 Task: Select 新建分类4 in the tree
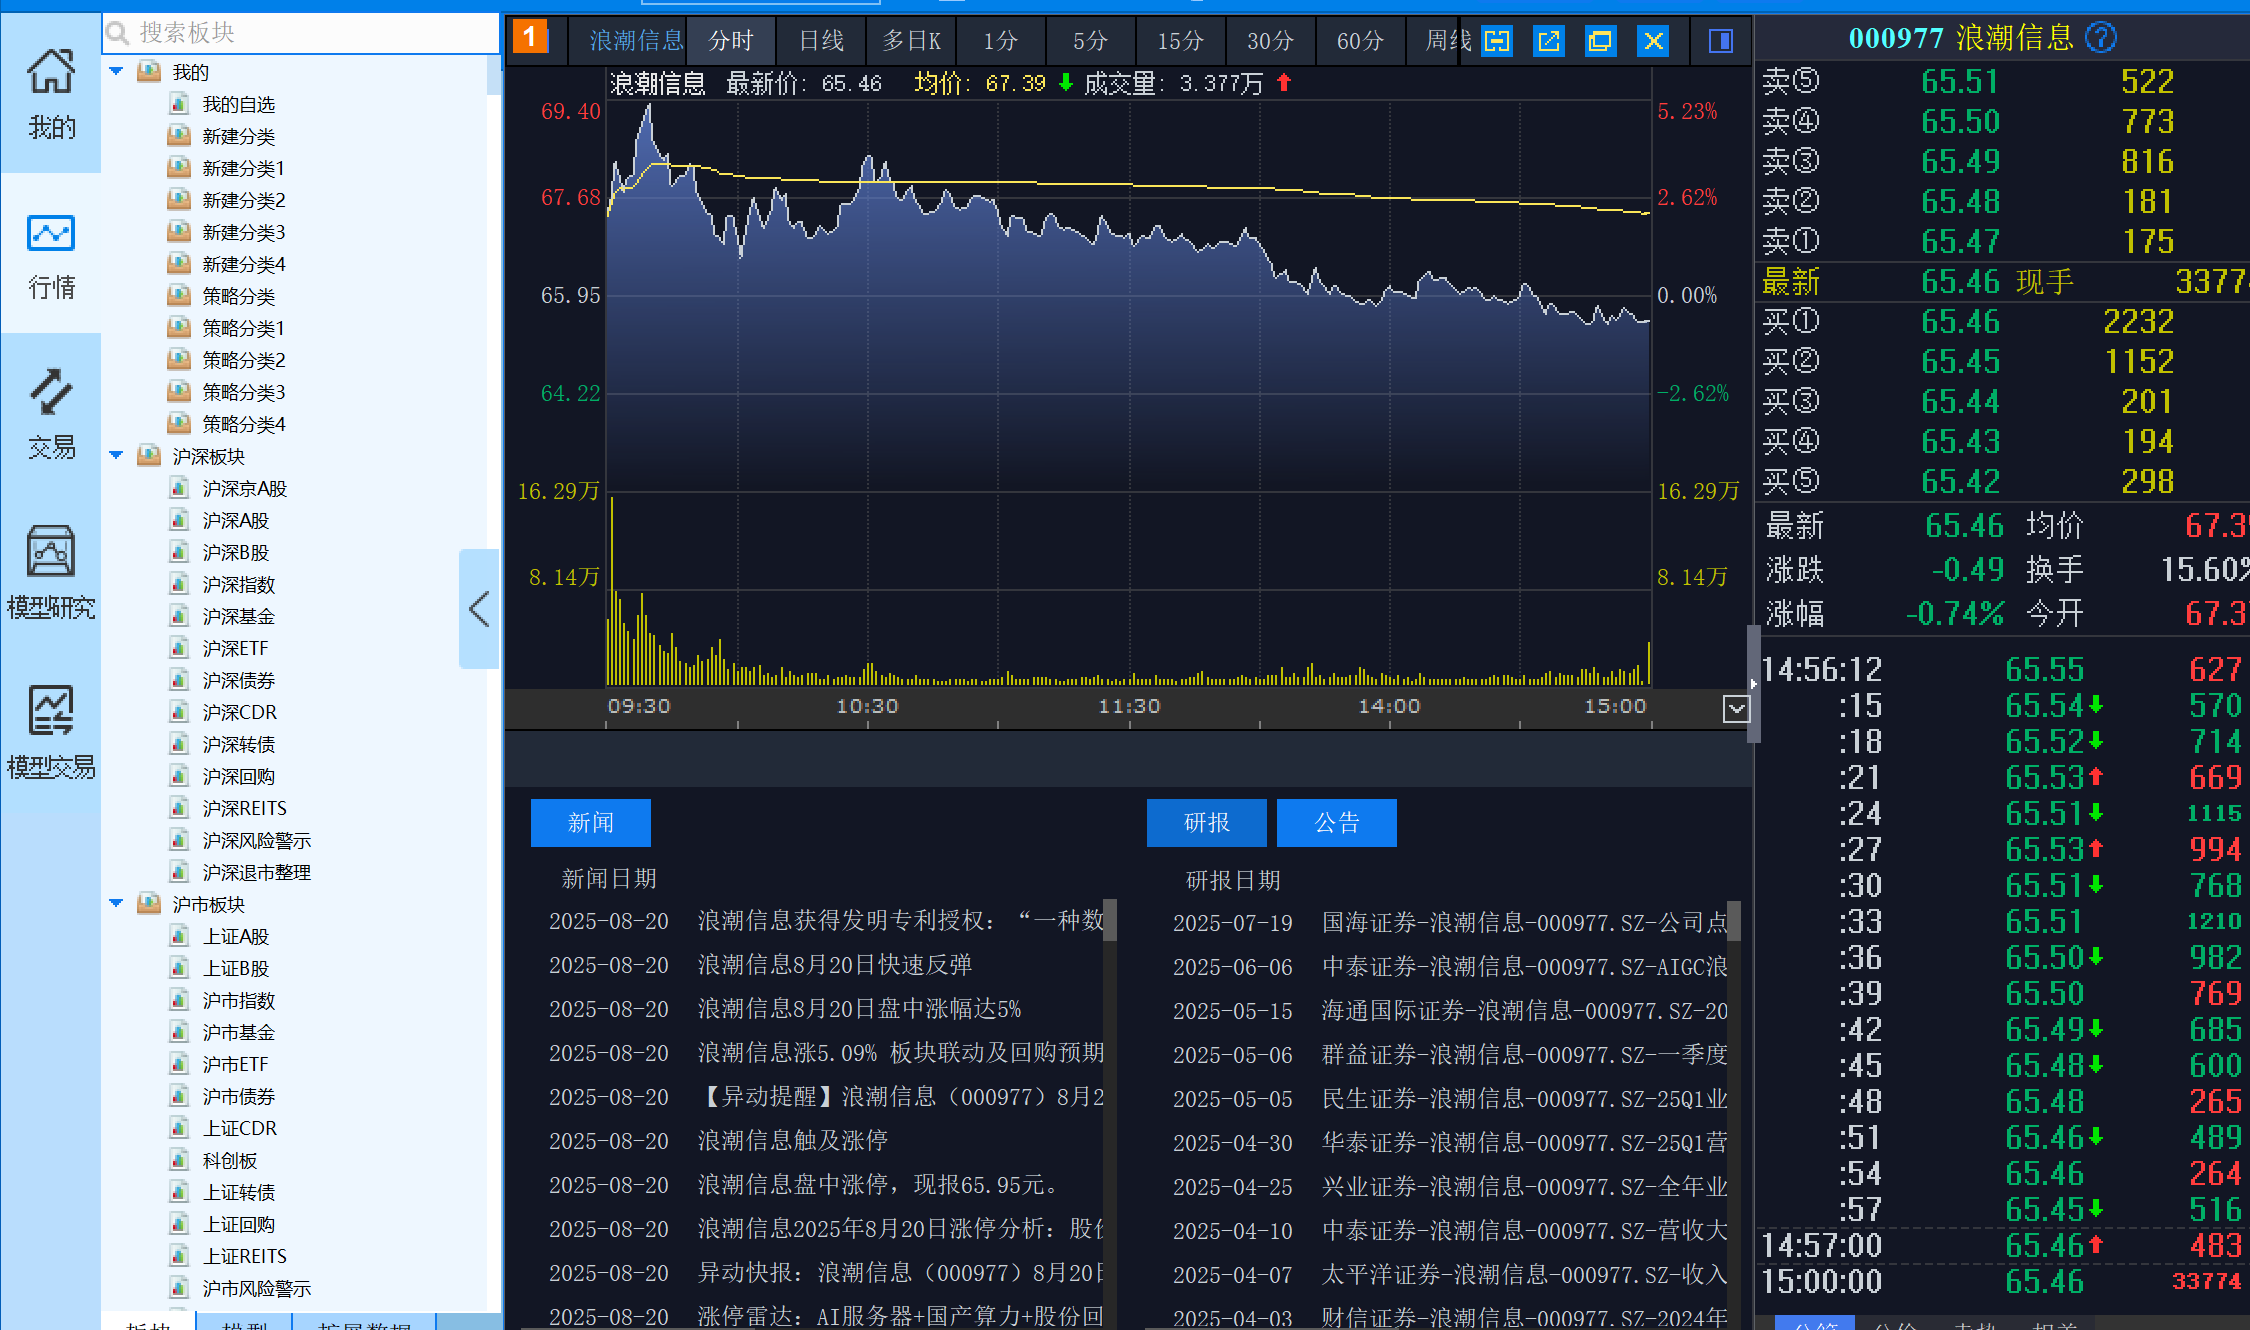(x=243, y=264)
